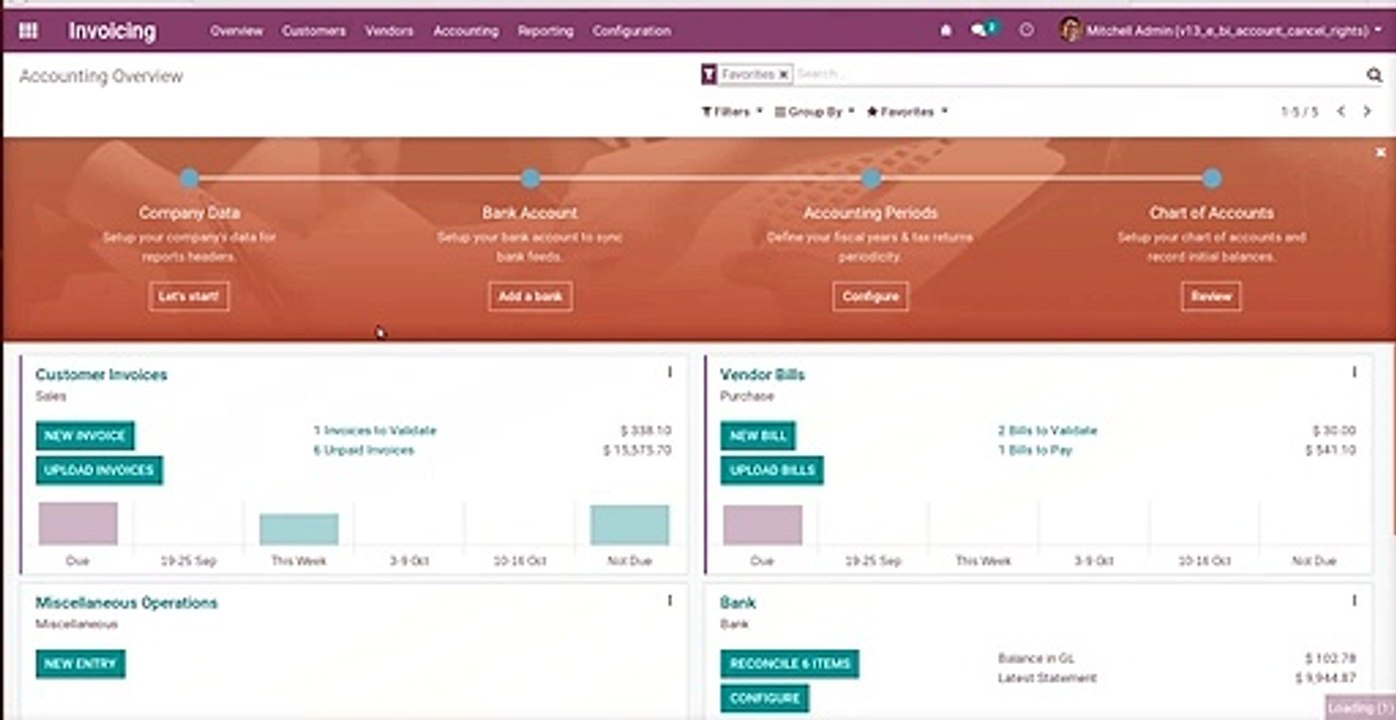This screenshot has width=1396, height=720.
Task: Expand the Group By dropdown
Action: [x=814, y=112]
